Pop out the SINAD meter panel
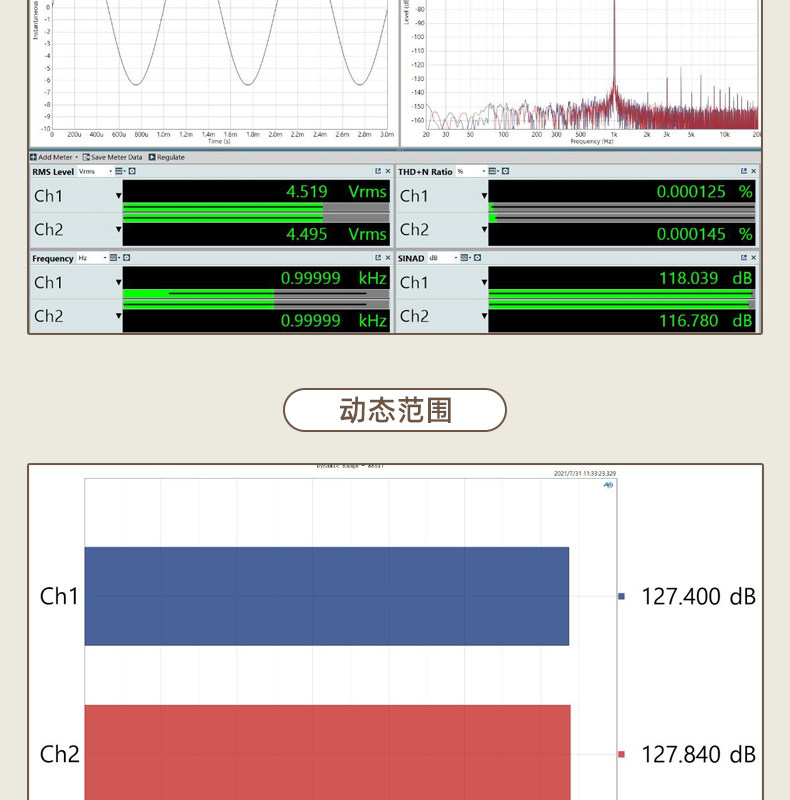Image resolution: width=790 pixels, height=800 pixels. click(x=744, y=258)
